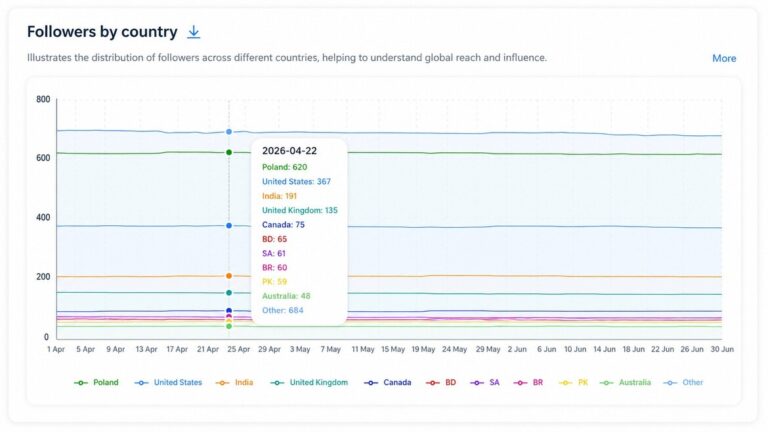Open the More link

click(x=724, y=58)
